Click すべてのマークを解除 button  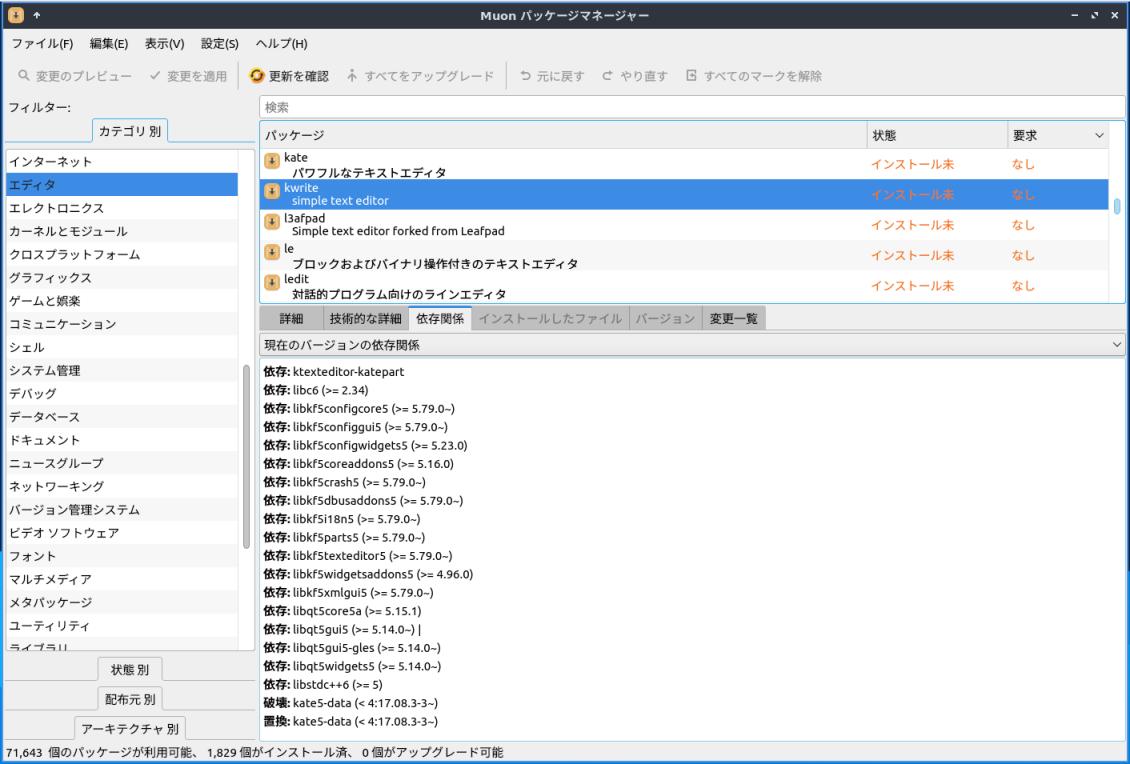tap(754, 76)
